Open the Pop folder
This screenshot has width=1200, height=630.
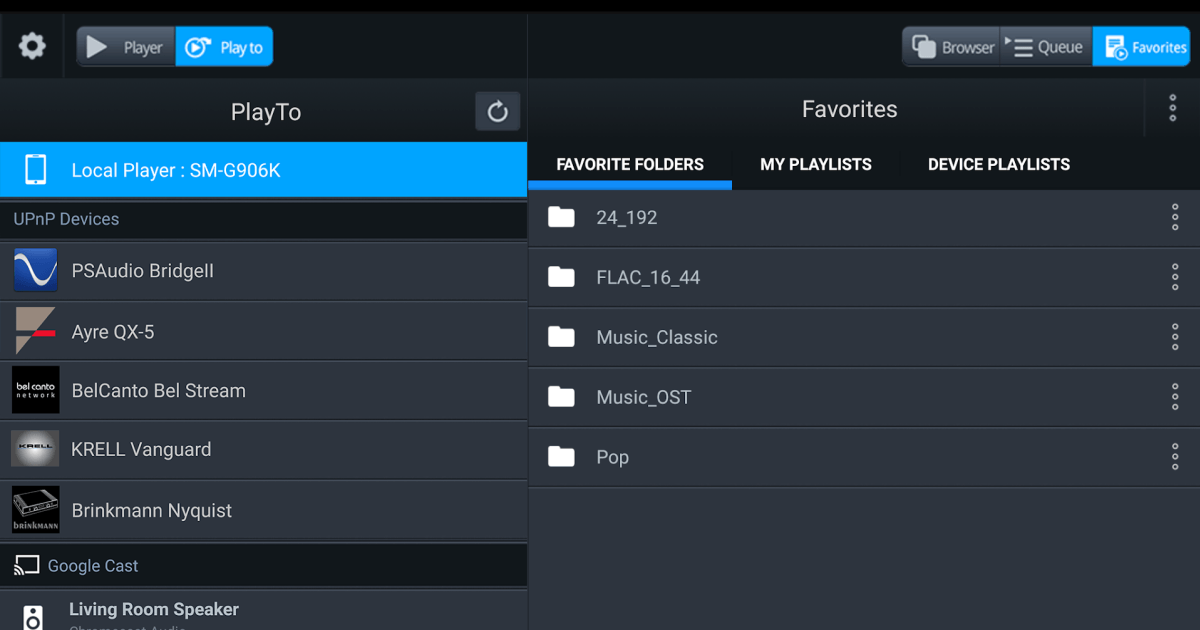click(864, 458)
